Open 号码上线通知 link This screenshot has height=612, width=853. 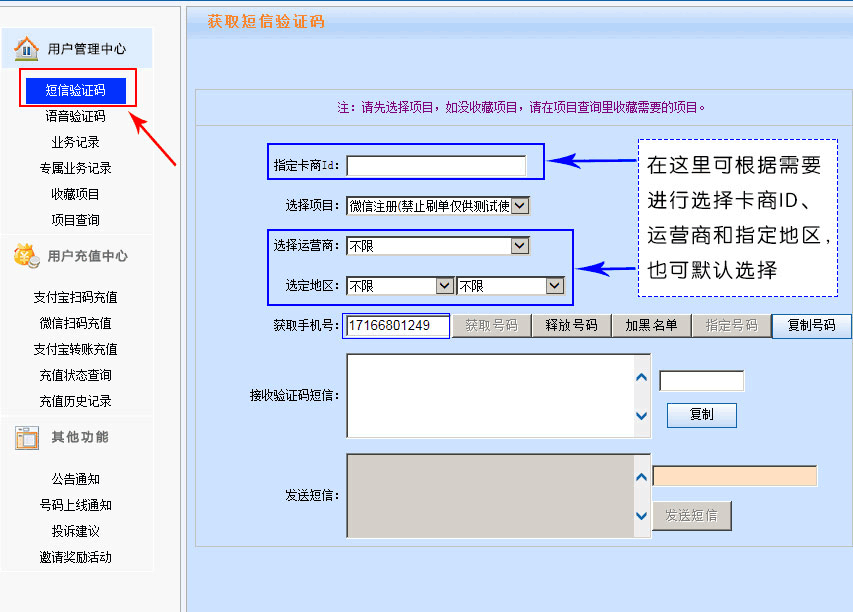pyautogui.click(x=76, y=505)
